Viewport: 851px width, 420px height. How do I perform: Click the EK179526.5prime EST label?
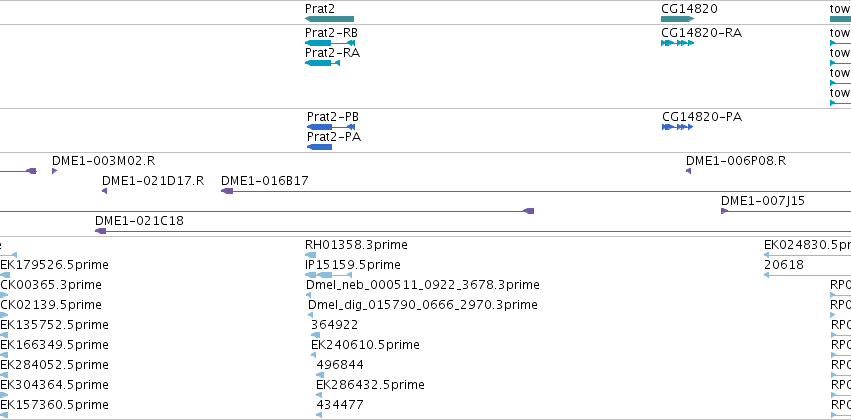click(x=54, y=265)
